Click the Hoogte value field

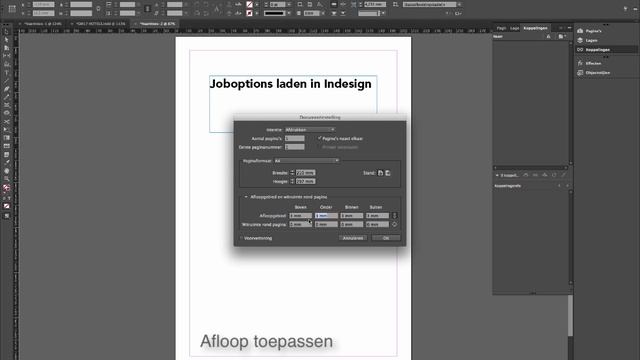306,181
